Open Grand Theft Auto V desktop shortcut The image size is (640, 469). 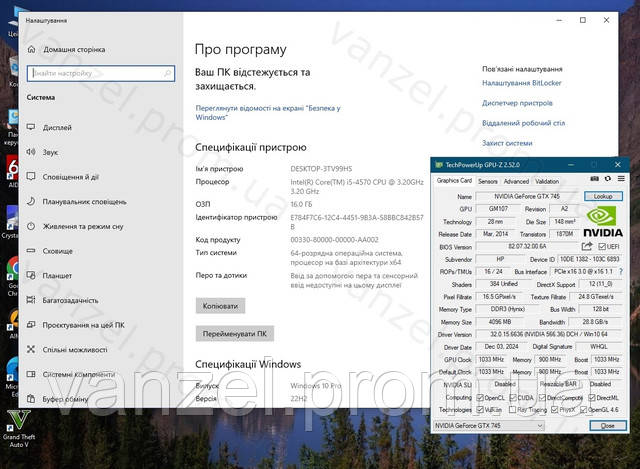14,418
